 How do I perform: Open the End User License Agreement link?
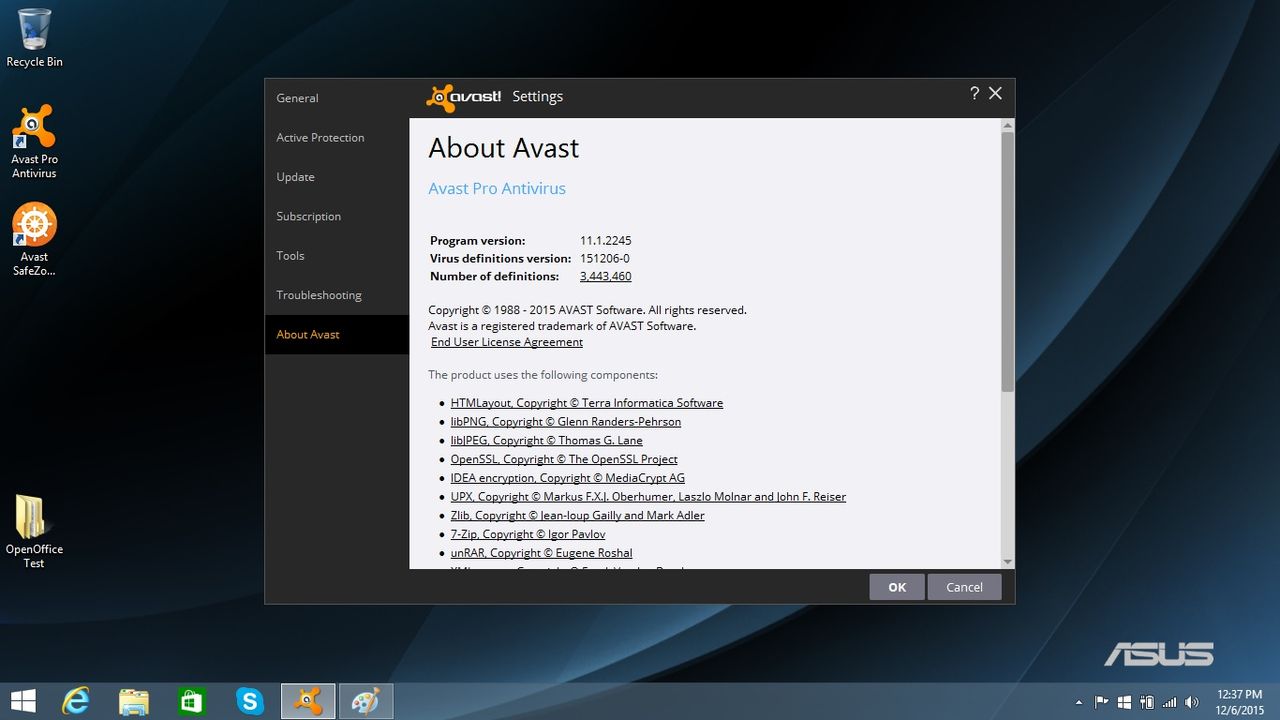pos(507,342)
